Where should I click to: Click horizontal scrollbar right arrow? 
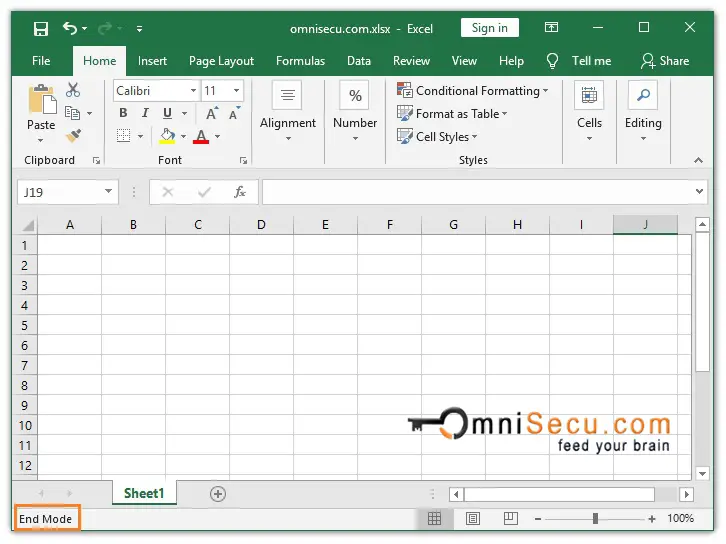tap(687, 494)
